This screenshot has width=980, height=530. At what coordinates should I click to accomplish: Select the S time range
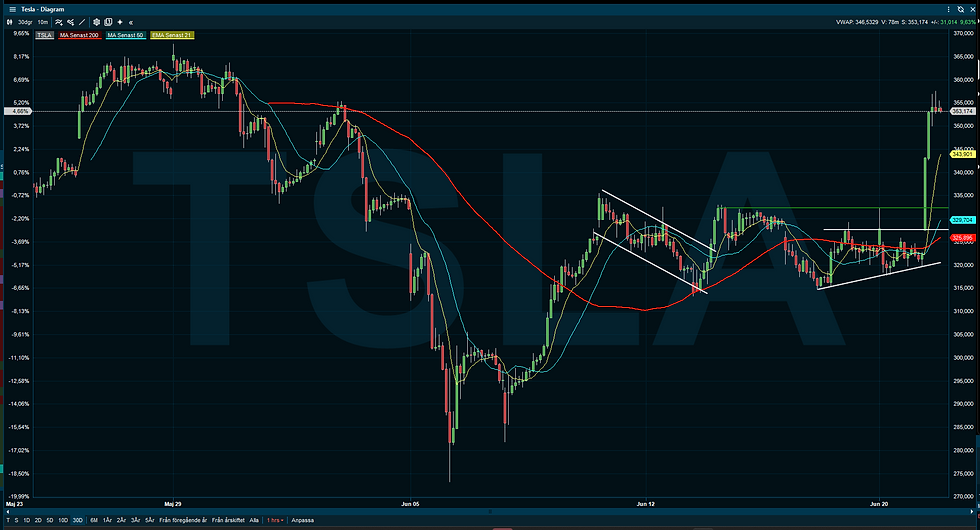[x=16, y=520]
